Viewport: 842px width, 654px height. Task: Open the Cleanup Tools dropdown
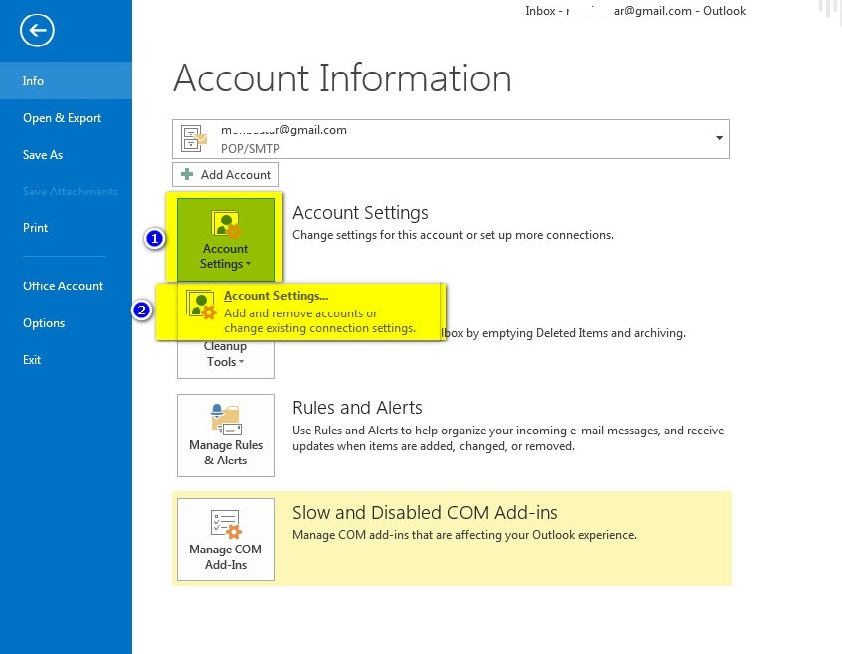226,358
